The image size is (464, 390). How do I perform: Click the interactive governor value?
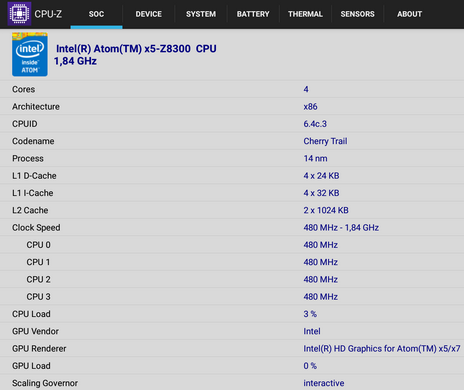(324, 383)
